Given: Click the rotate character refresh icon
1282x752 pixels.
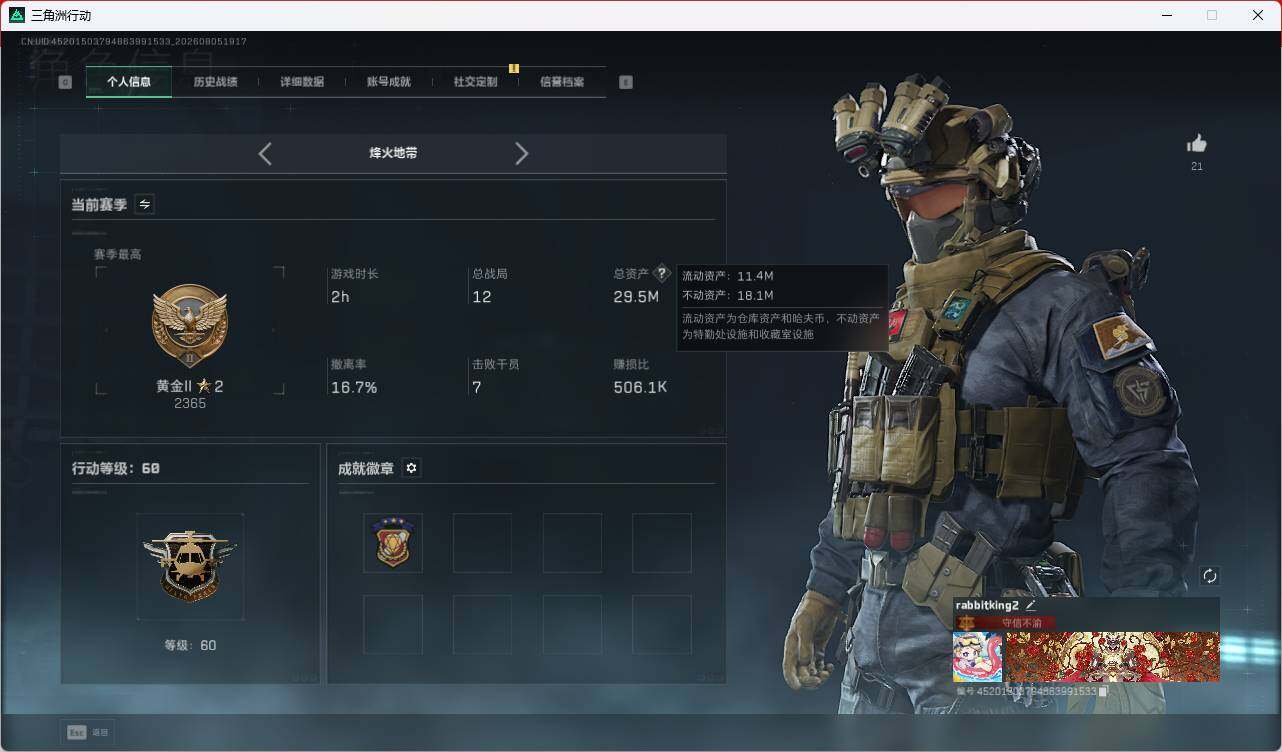Looking at the screenshot, I should 1210,576.
